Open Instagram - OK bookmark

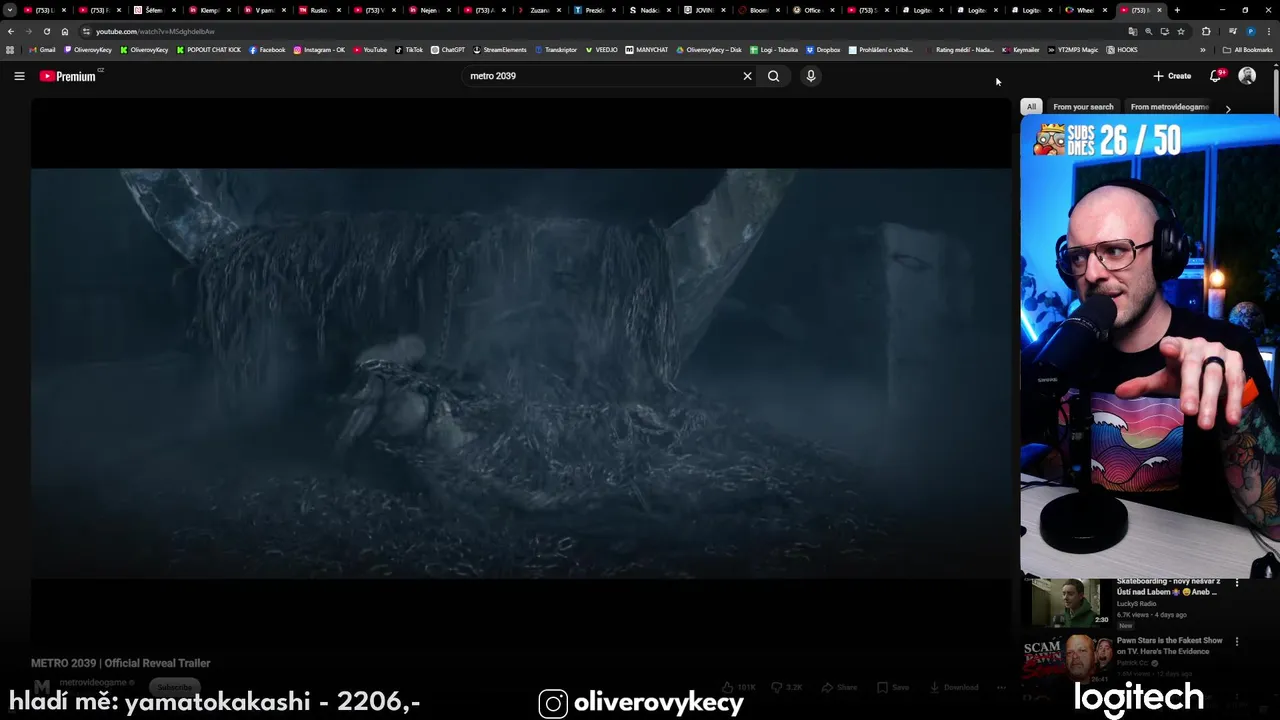pyautogui.click(x=319, y=49)
